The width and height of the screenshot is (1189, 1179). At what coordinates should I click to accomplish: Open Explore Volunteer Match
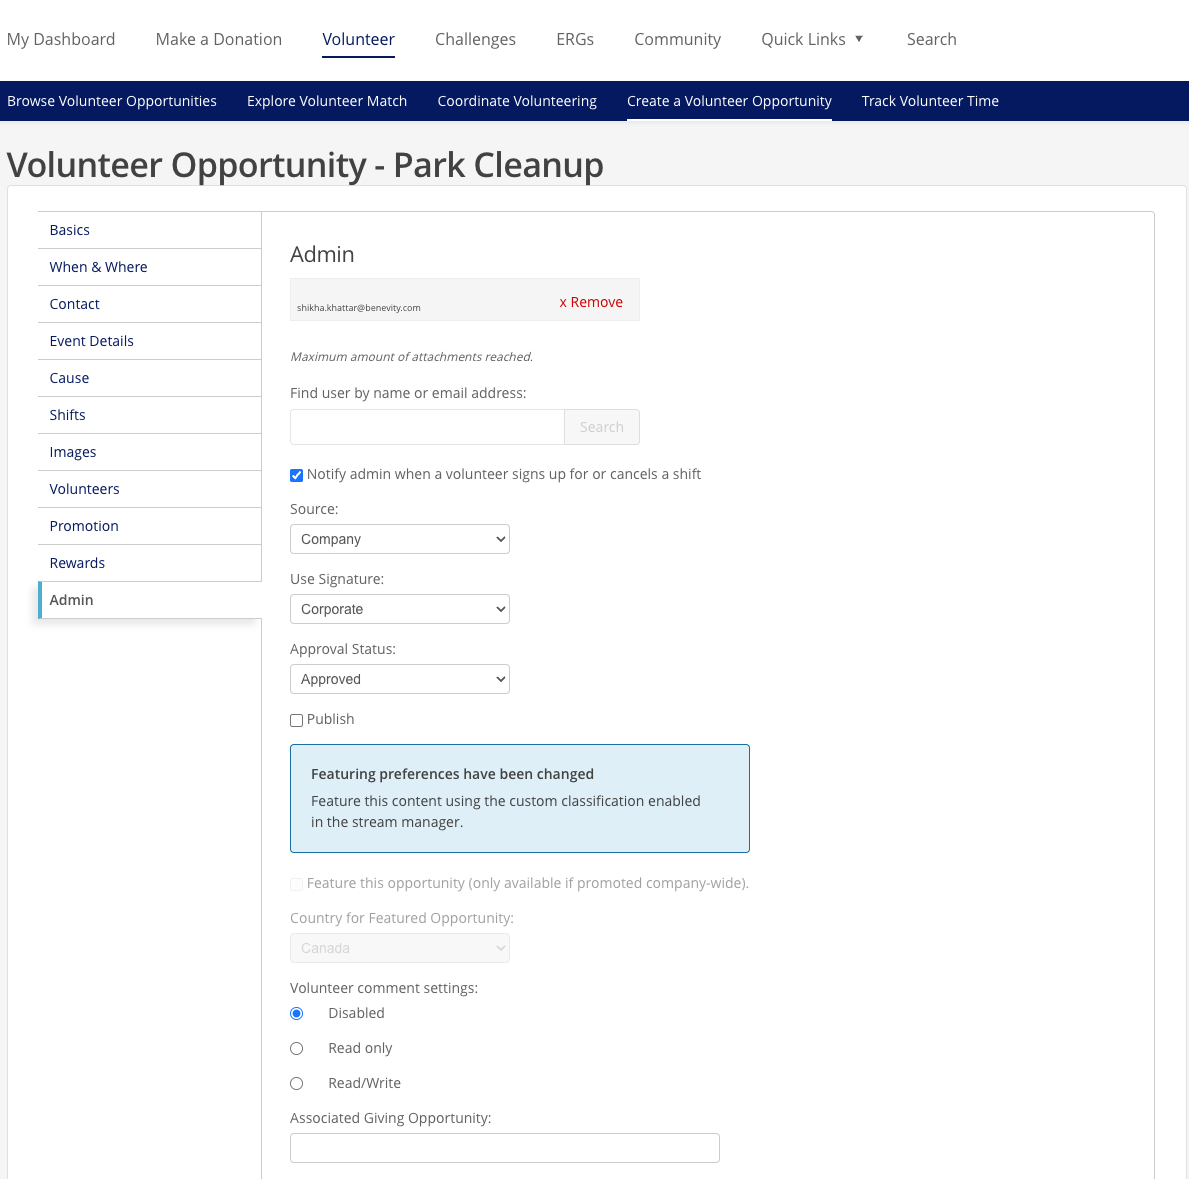[327, 101]
